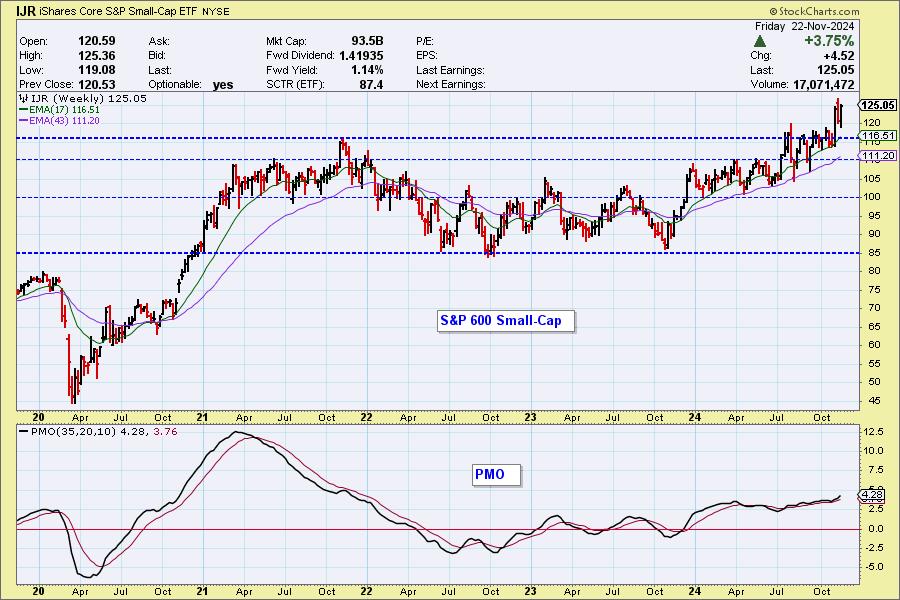
Task: Select the StockCharts.com credit text
Action: tap(814, 11)
